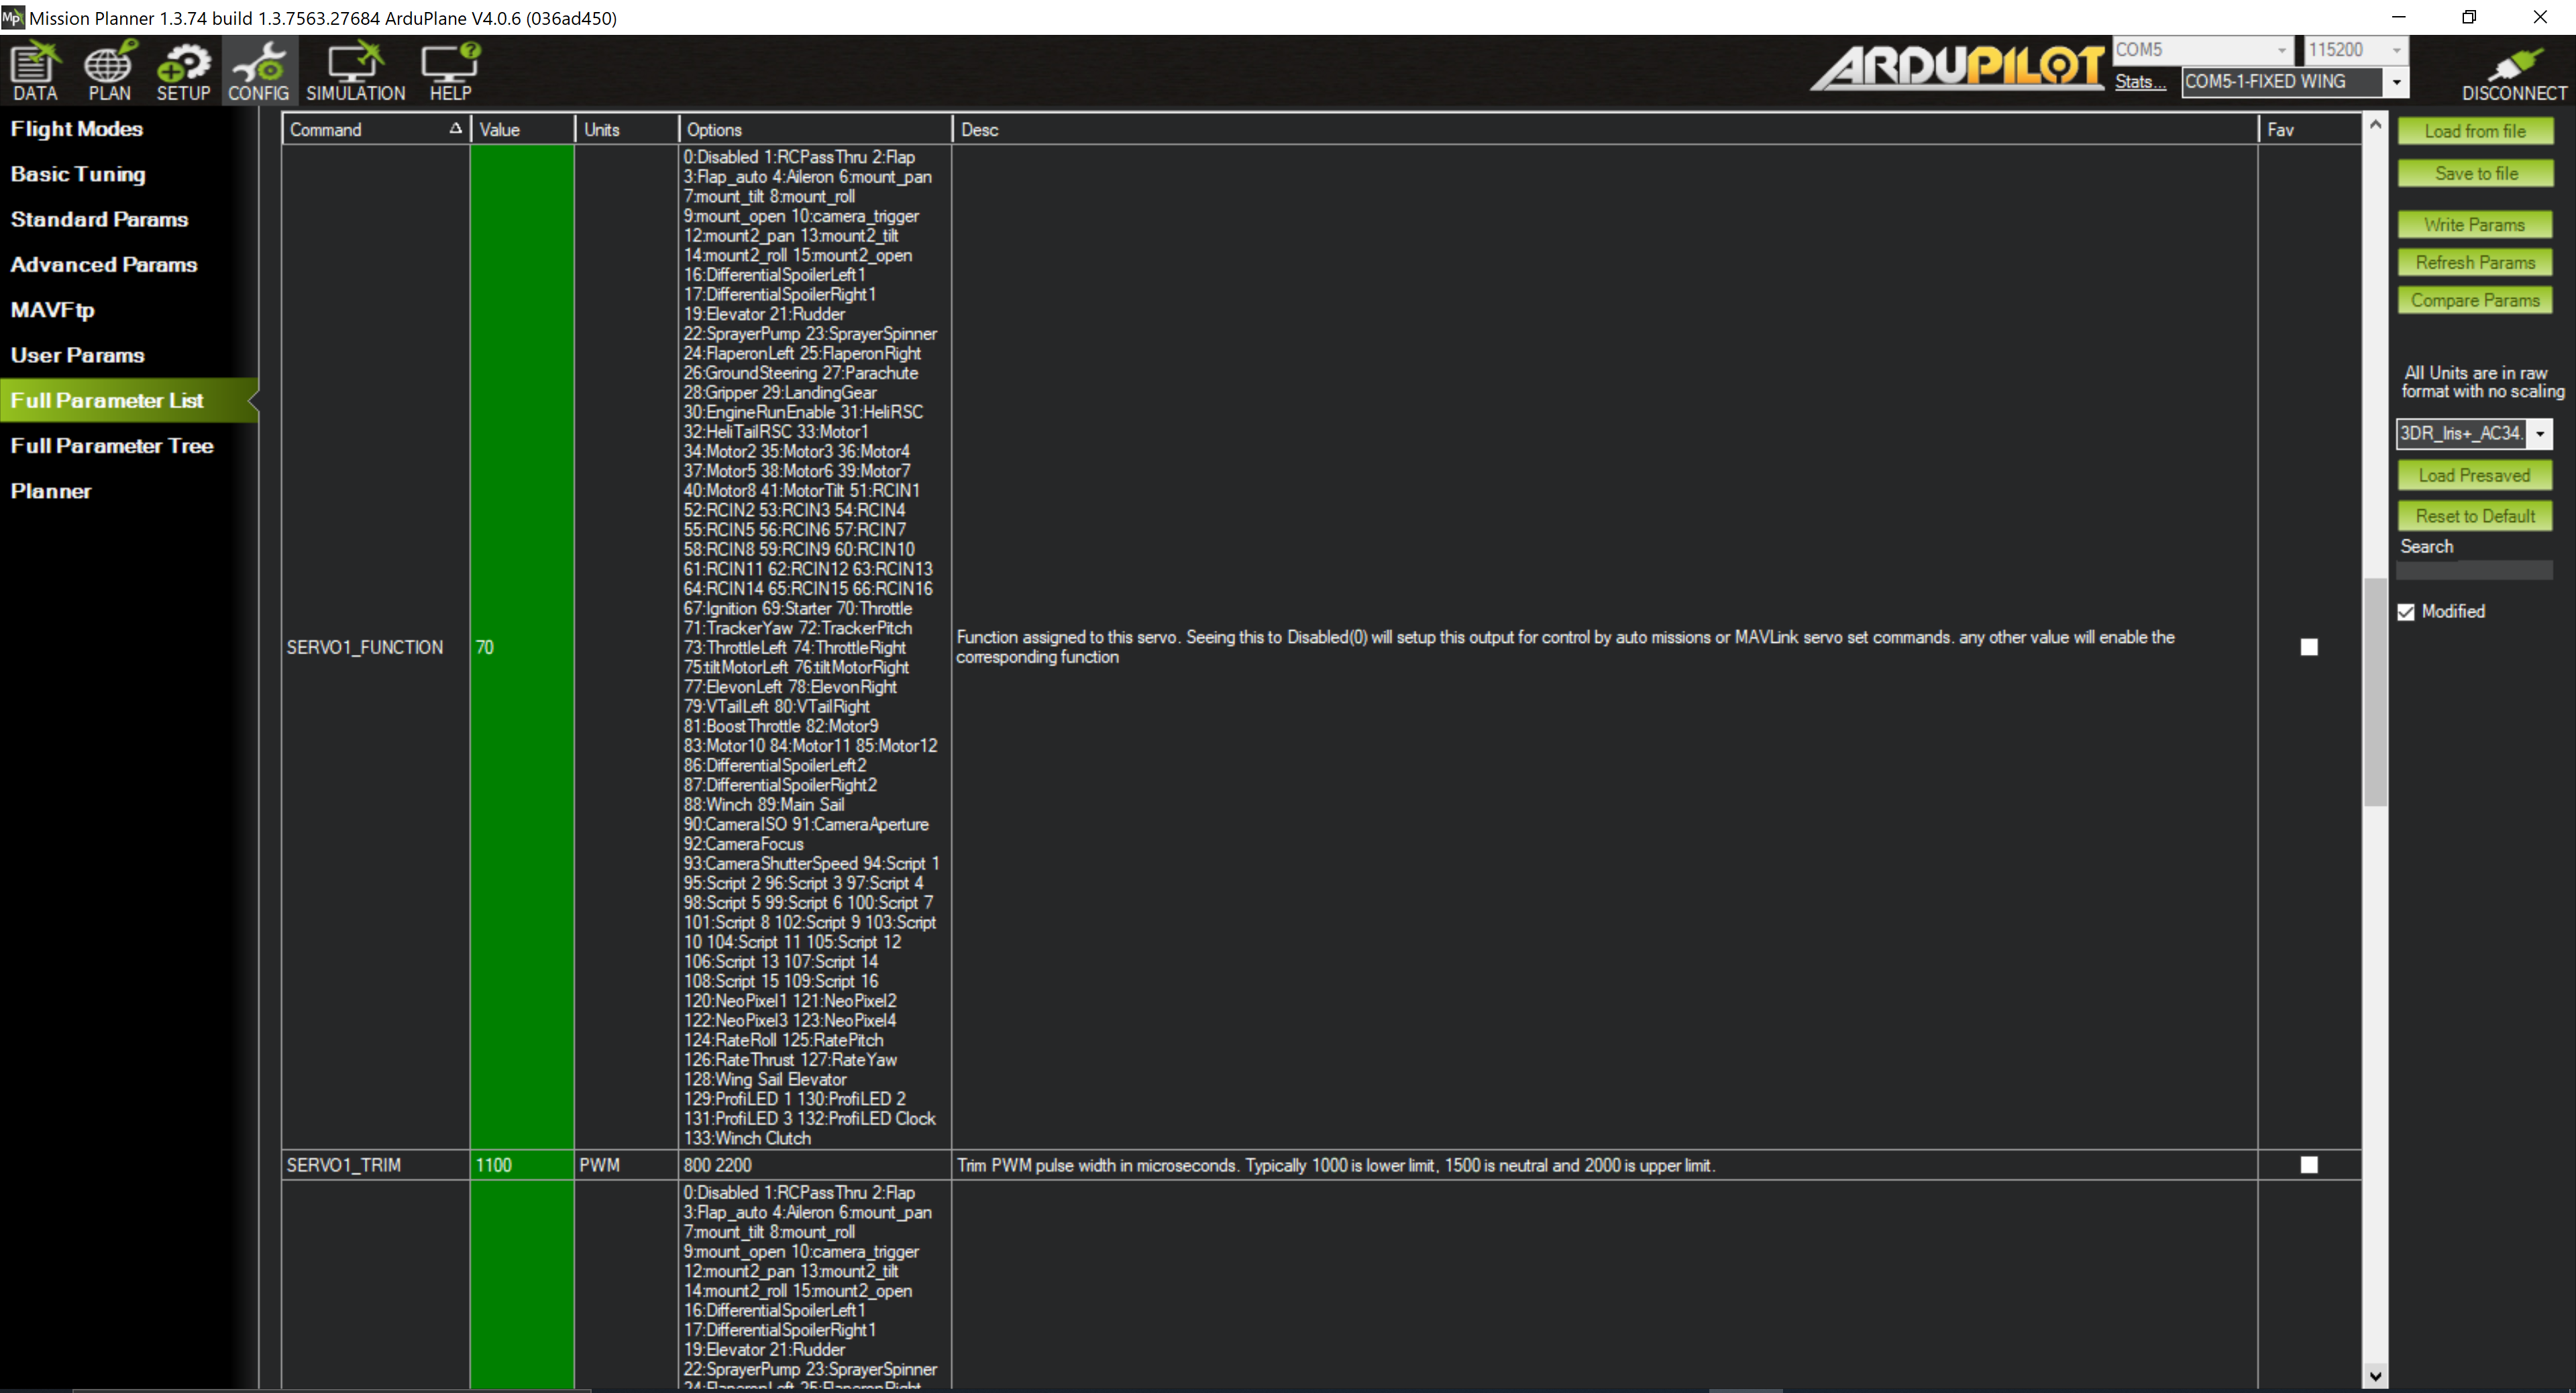Switch to Full Parameter Tree
The height and width of the screenshot is (1393, 2576).
(x=112, y=446)
